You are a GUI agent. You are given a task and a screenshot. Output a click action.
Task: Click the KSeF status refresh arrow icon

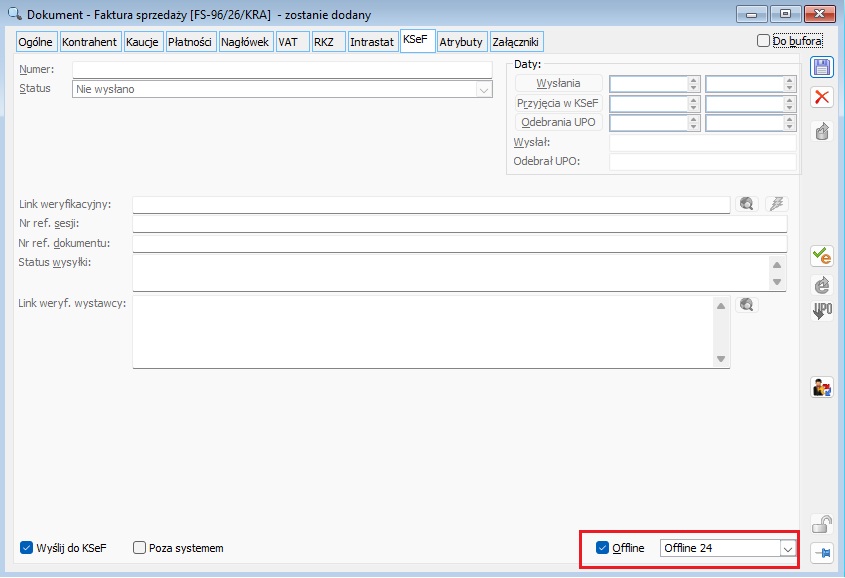click(822, 285)
